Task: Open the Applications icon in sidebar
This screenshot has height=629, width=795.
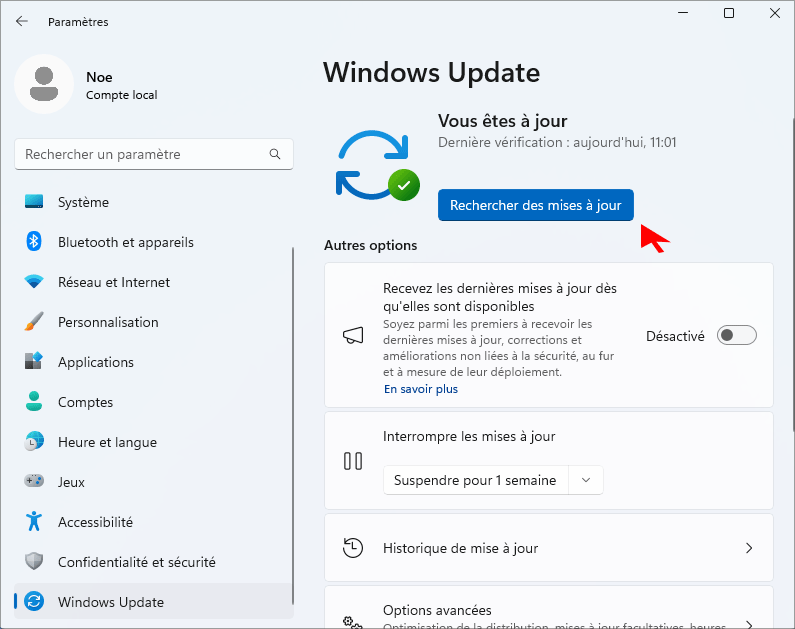Action: click(34, 362)
